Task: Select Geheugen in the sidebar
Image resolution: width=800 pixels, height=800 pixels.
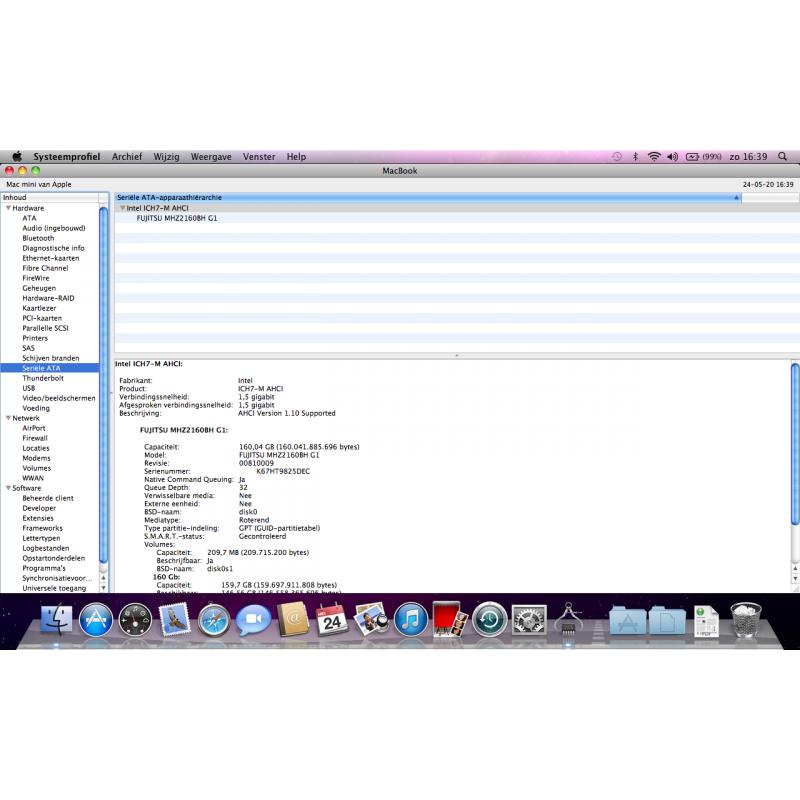Action: click(x=39, y=288)
